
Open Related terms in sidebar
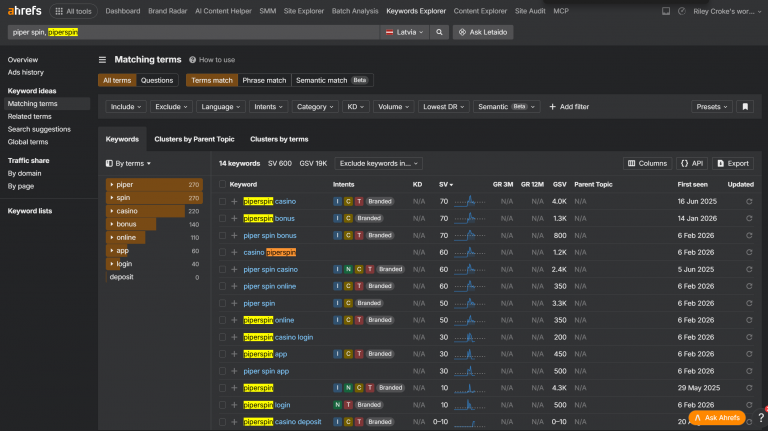(x=29, y=117)
